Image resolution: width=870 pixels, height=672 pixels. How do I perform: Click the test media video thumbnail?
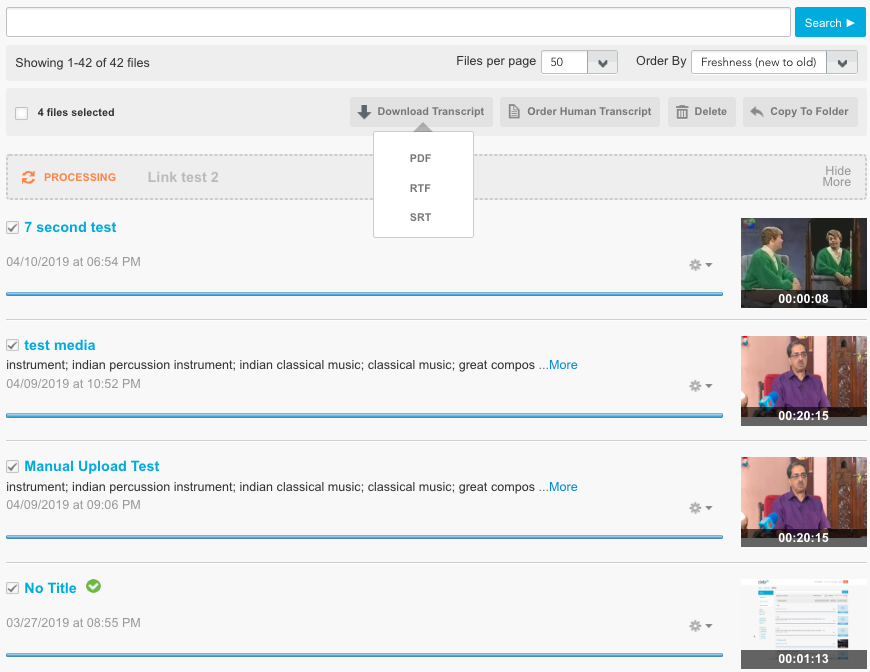(803, 381)
